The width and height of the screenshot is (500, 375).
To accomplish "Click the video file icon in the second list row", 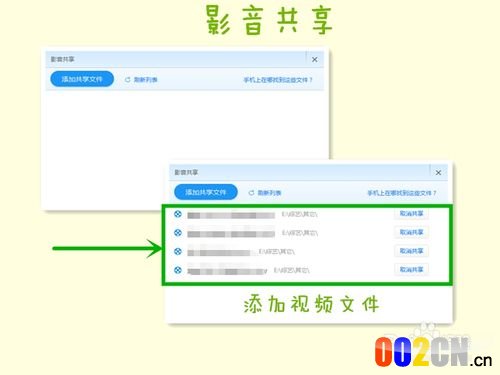I will click(178, 233).
